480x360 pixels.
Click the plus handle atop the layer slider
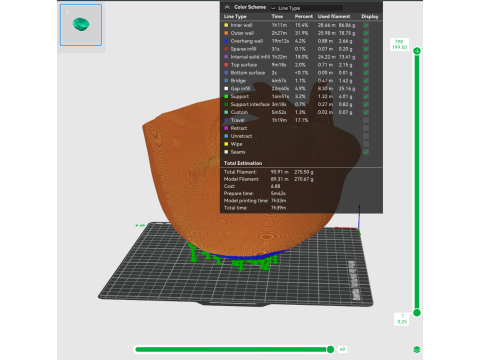(x=417, y=51)
